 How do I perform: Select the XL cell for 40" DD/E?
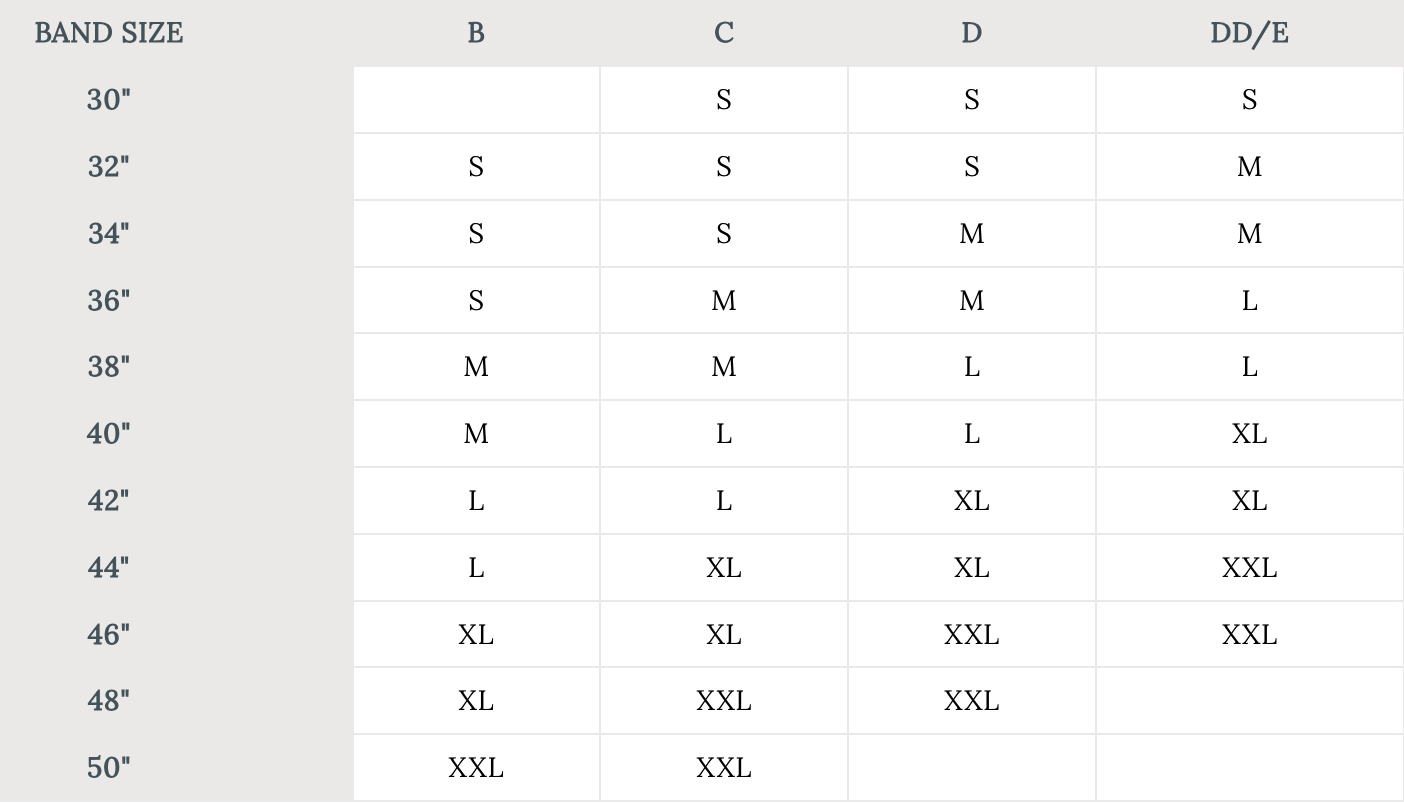[1249, 434]
